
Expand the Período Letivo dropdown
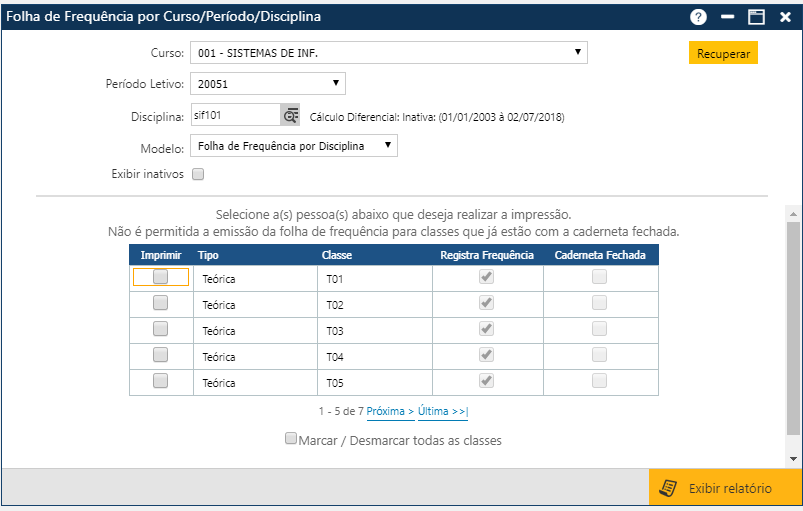point(267,84)
